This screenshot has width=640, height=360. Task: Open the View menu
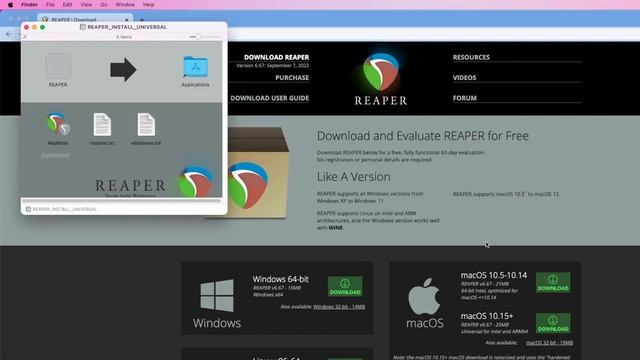(86, 4)
